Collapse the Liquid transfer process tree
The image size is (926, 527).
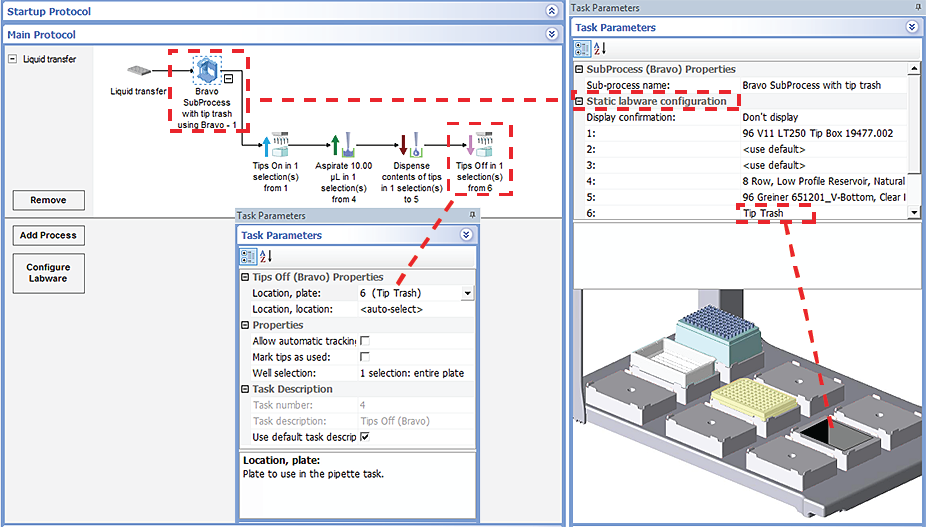tap(12, 59)
